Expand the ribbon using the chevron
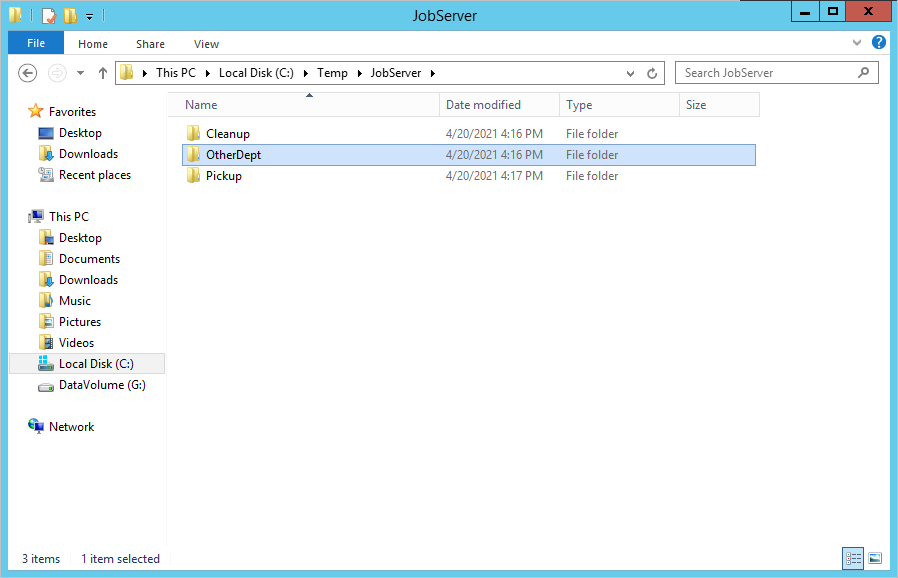The image size is (898, 578). [x=857, y=43]
